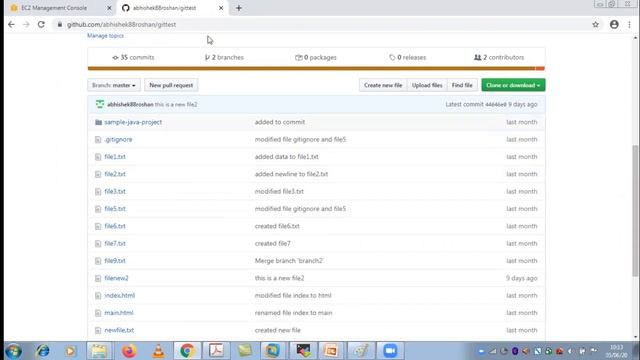
Task: Click the file icon beside filenew2
Action: pos(98,278)
